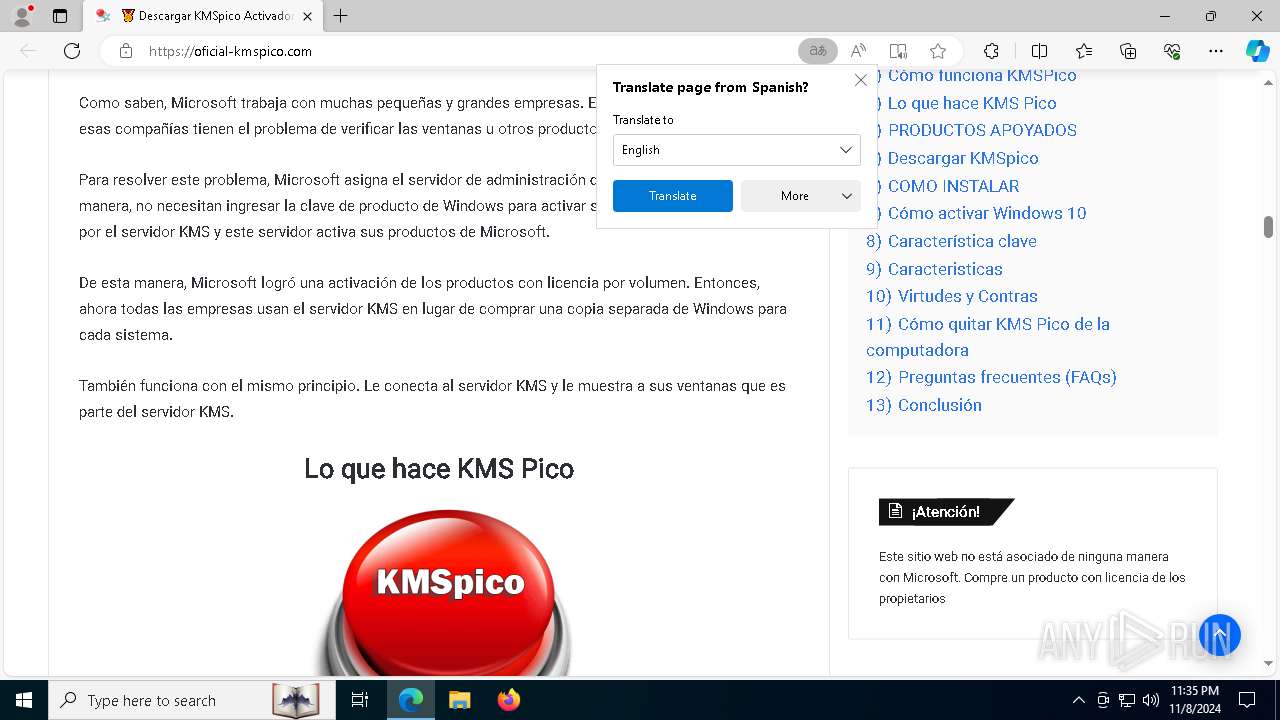Close the translate popup

pyautogui.click(x=860, y=80)
